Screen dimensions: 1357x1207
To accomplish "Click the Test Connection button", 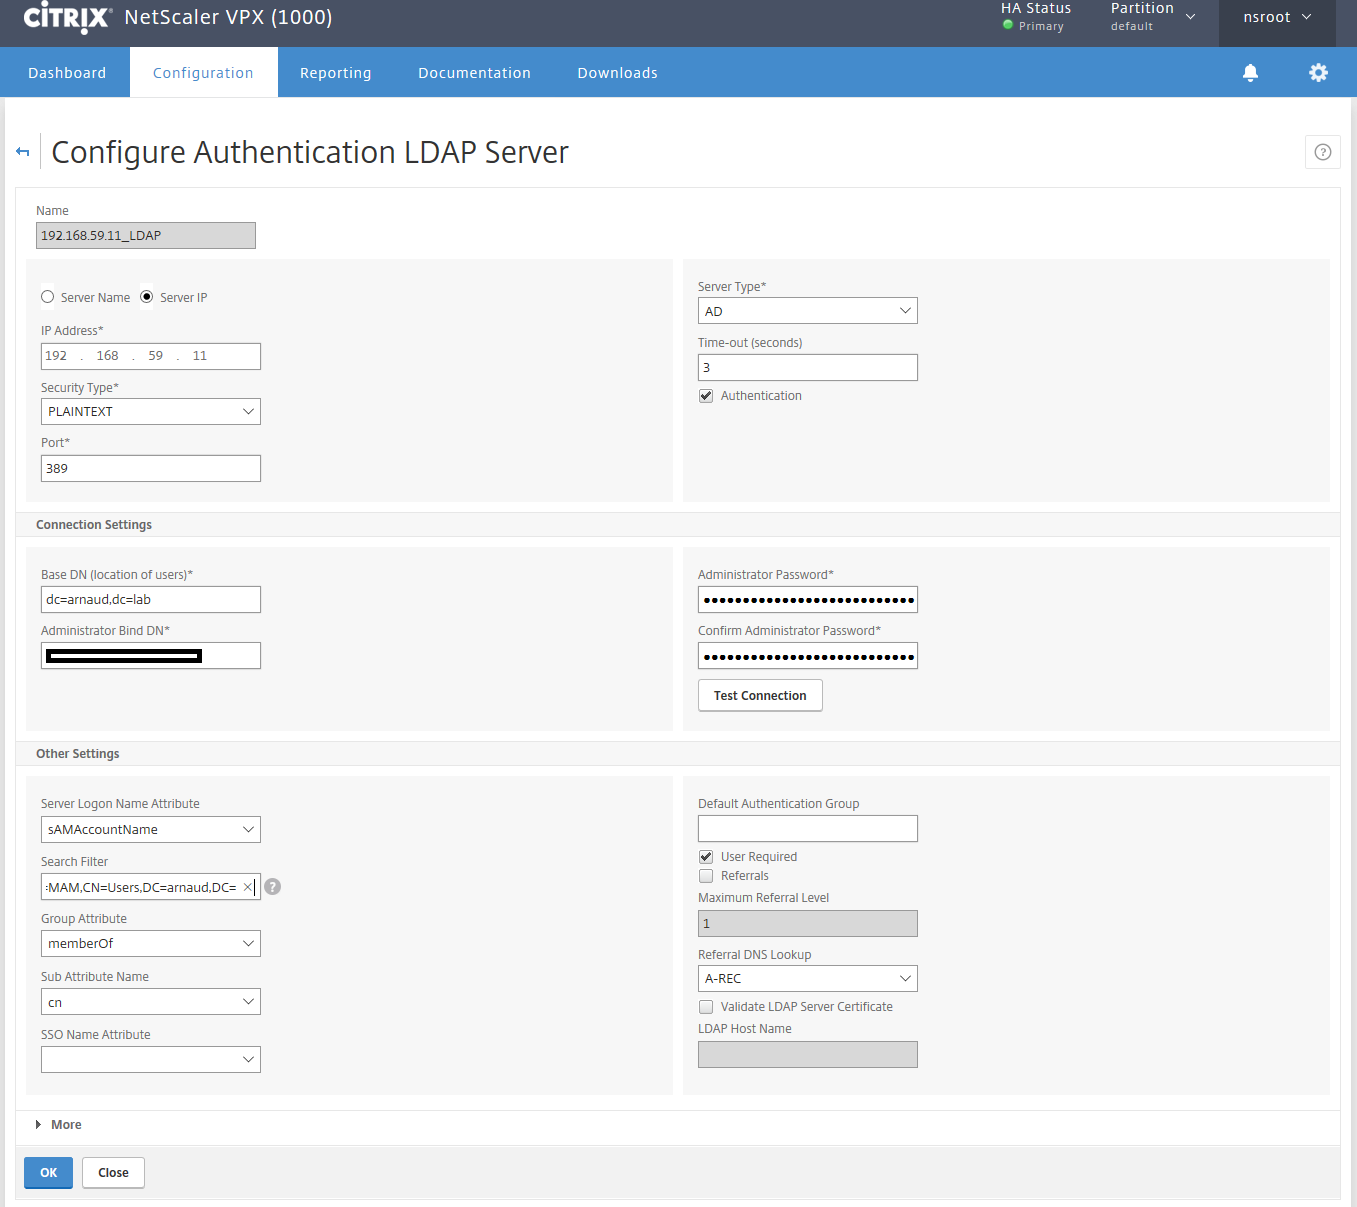I will [x=760, y=696].
